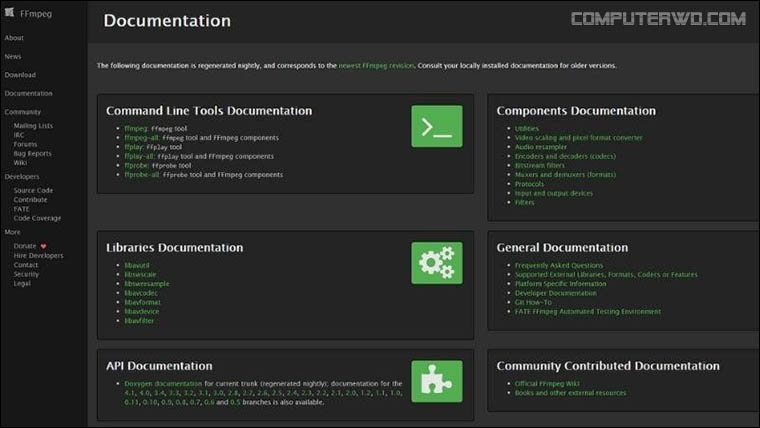Open Input and output devices link
760x428 pixels.
pos(554,193)
